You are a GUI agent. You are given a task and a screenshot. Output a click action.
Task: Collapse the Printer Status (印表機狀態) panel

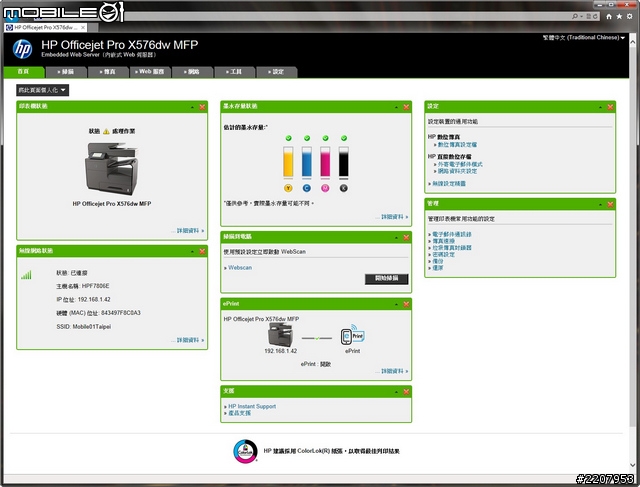192,107
